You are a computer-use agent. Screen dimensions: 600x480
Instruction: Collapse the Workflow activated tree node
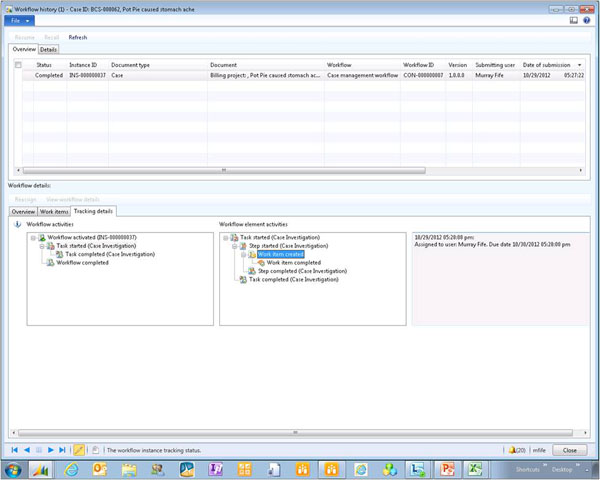click(x=34, y=237)
